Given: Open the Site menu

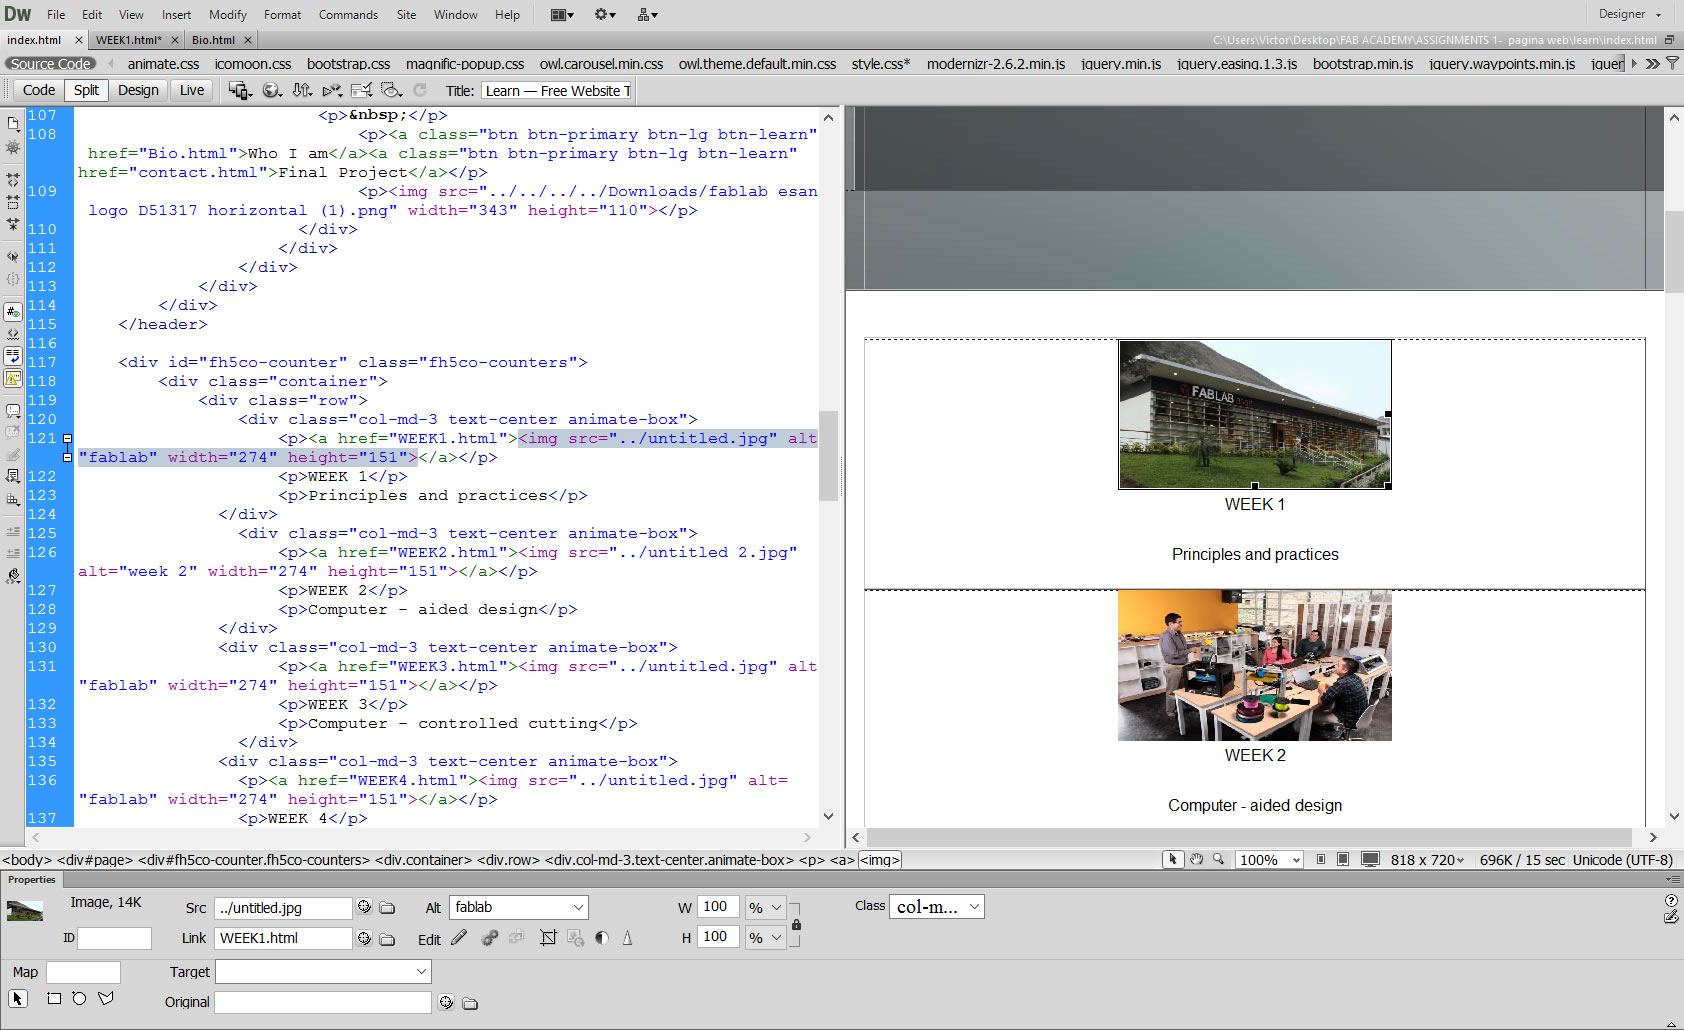Looking at the screenshot, I should point(406,14).
